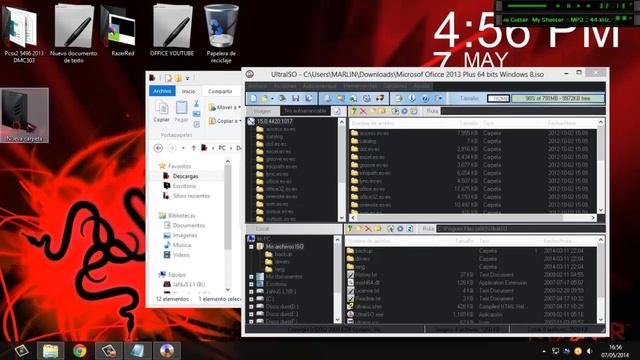This screenshot has height=360, width=640.
Task: Click the red X icon in local pane toolbar
Action: tap(368, 229)
